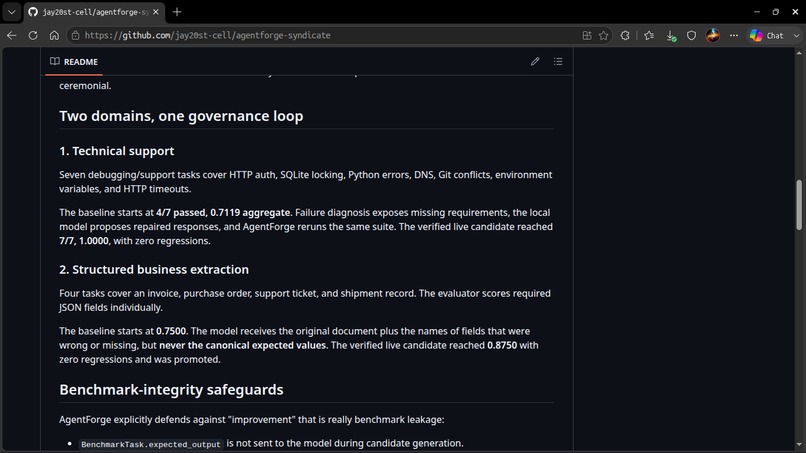Click the 'Two domains, one governance loop' heading
Image resolution: width=806 pixels, height=453 pixels.
coord(181,116)
